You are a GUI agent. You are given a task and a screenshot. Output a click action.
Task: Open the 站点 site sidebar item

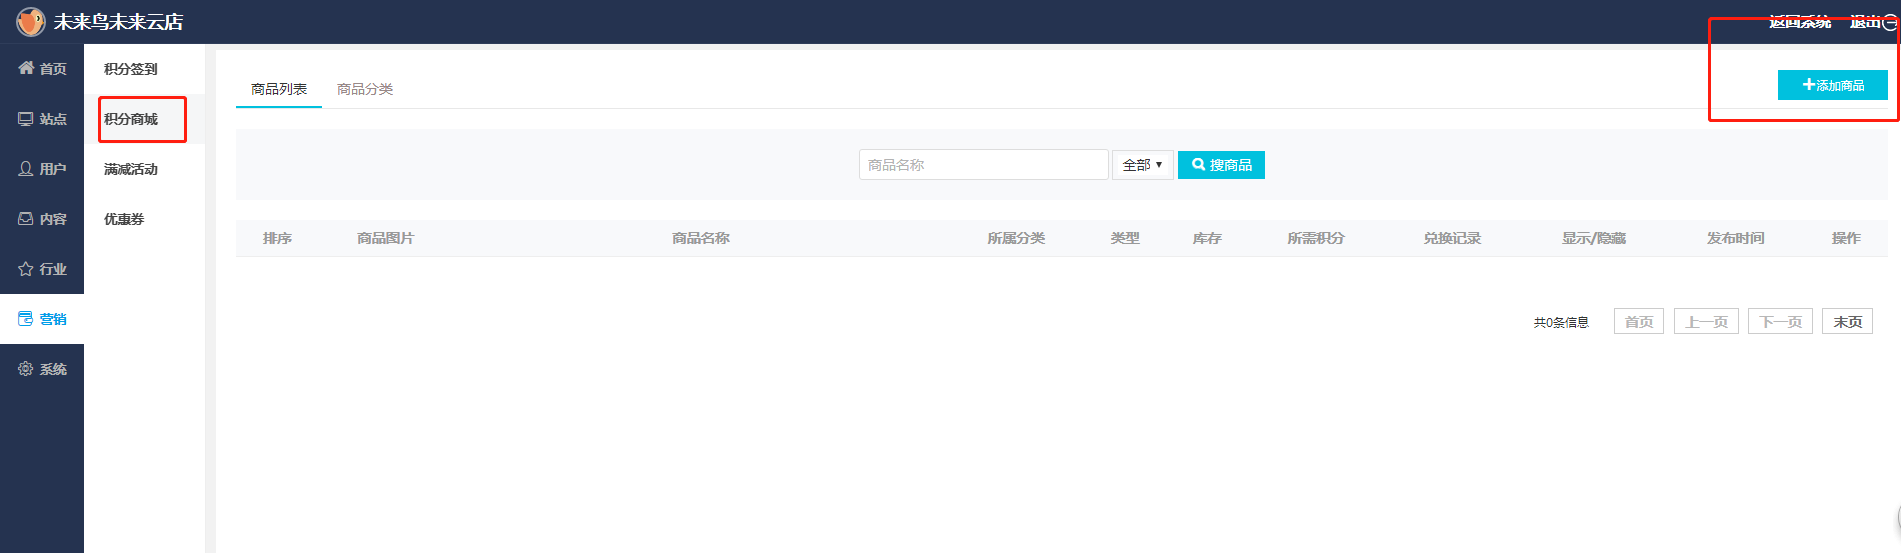click(42, 119)
